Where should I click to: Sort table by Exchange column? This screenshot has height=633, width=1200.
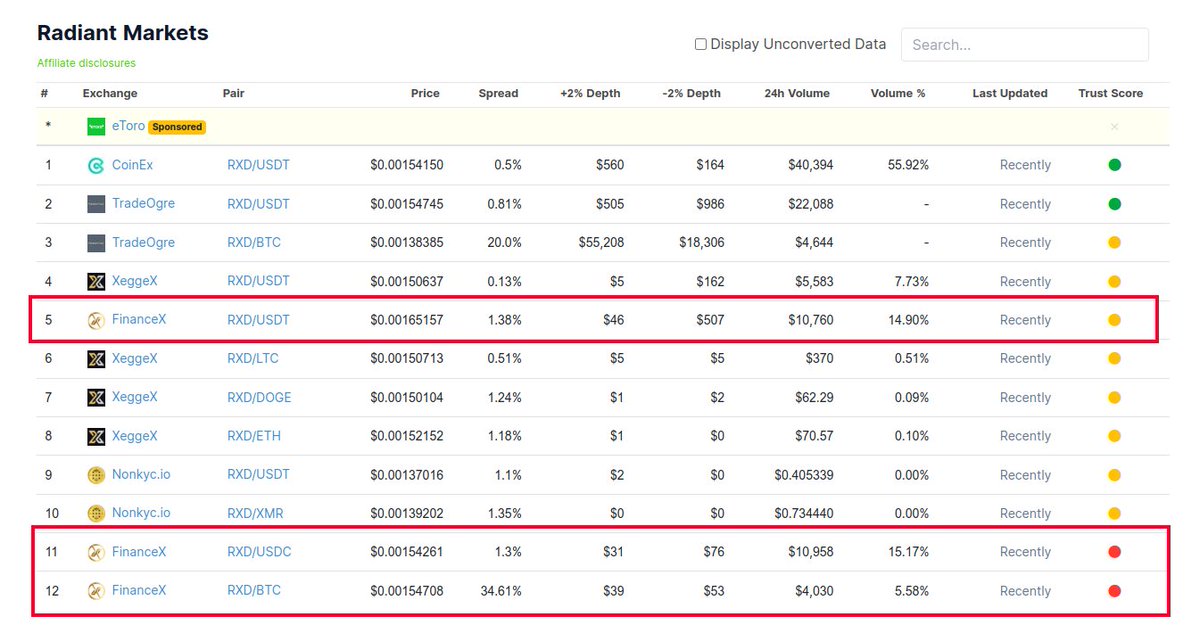tap(110, 93)
